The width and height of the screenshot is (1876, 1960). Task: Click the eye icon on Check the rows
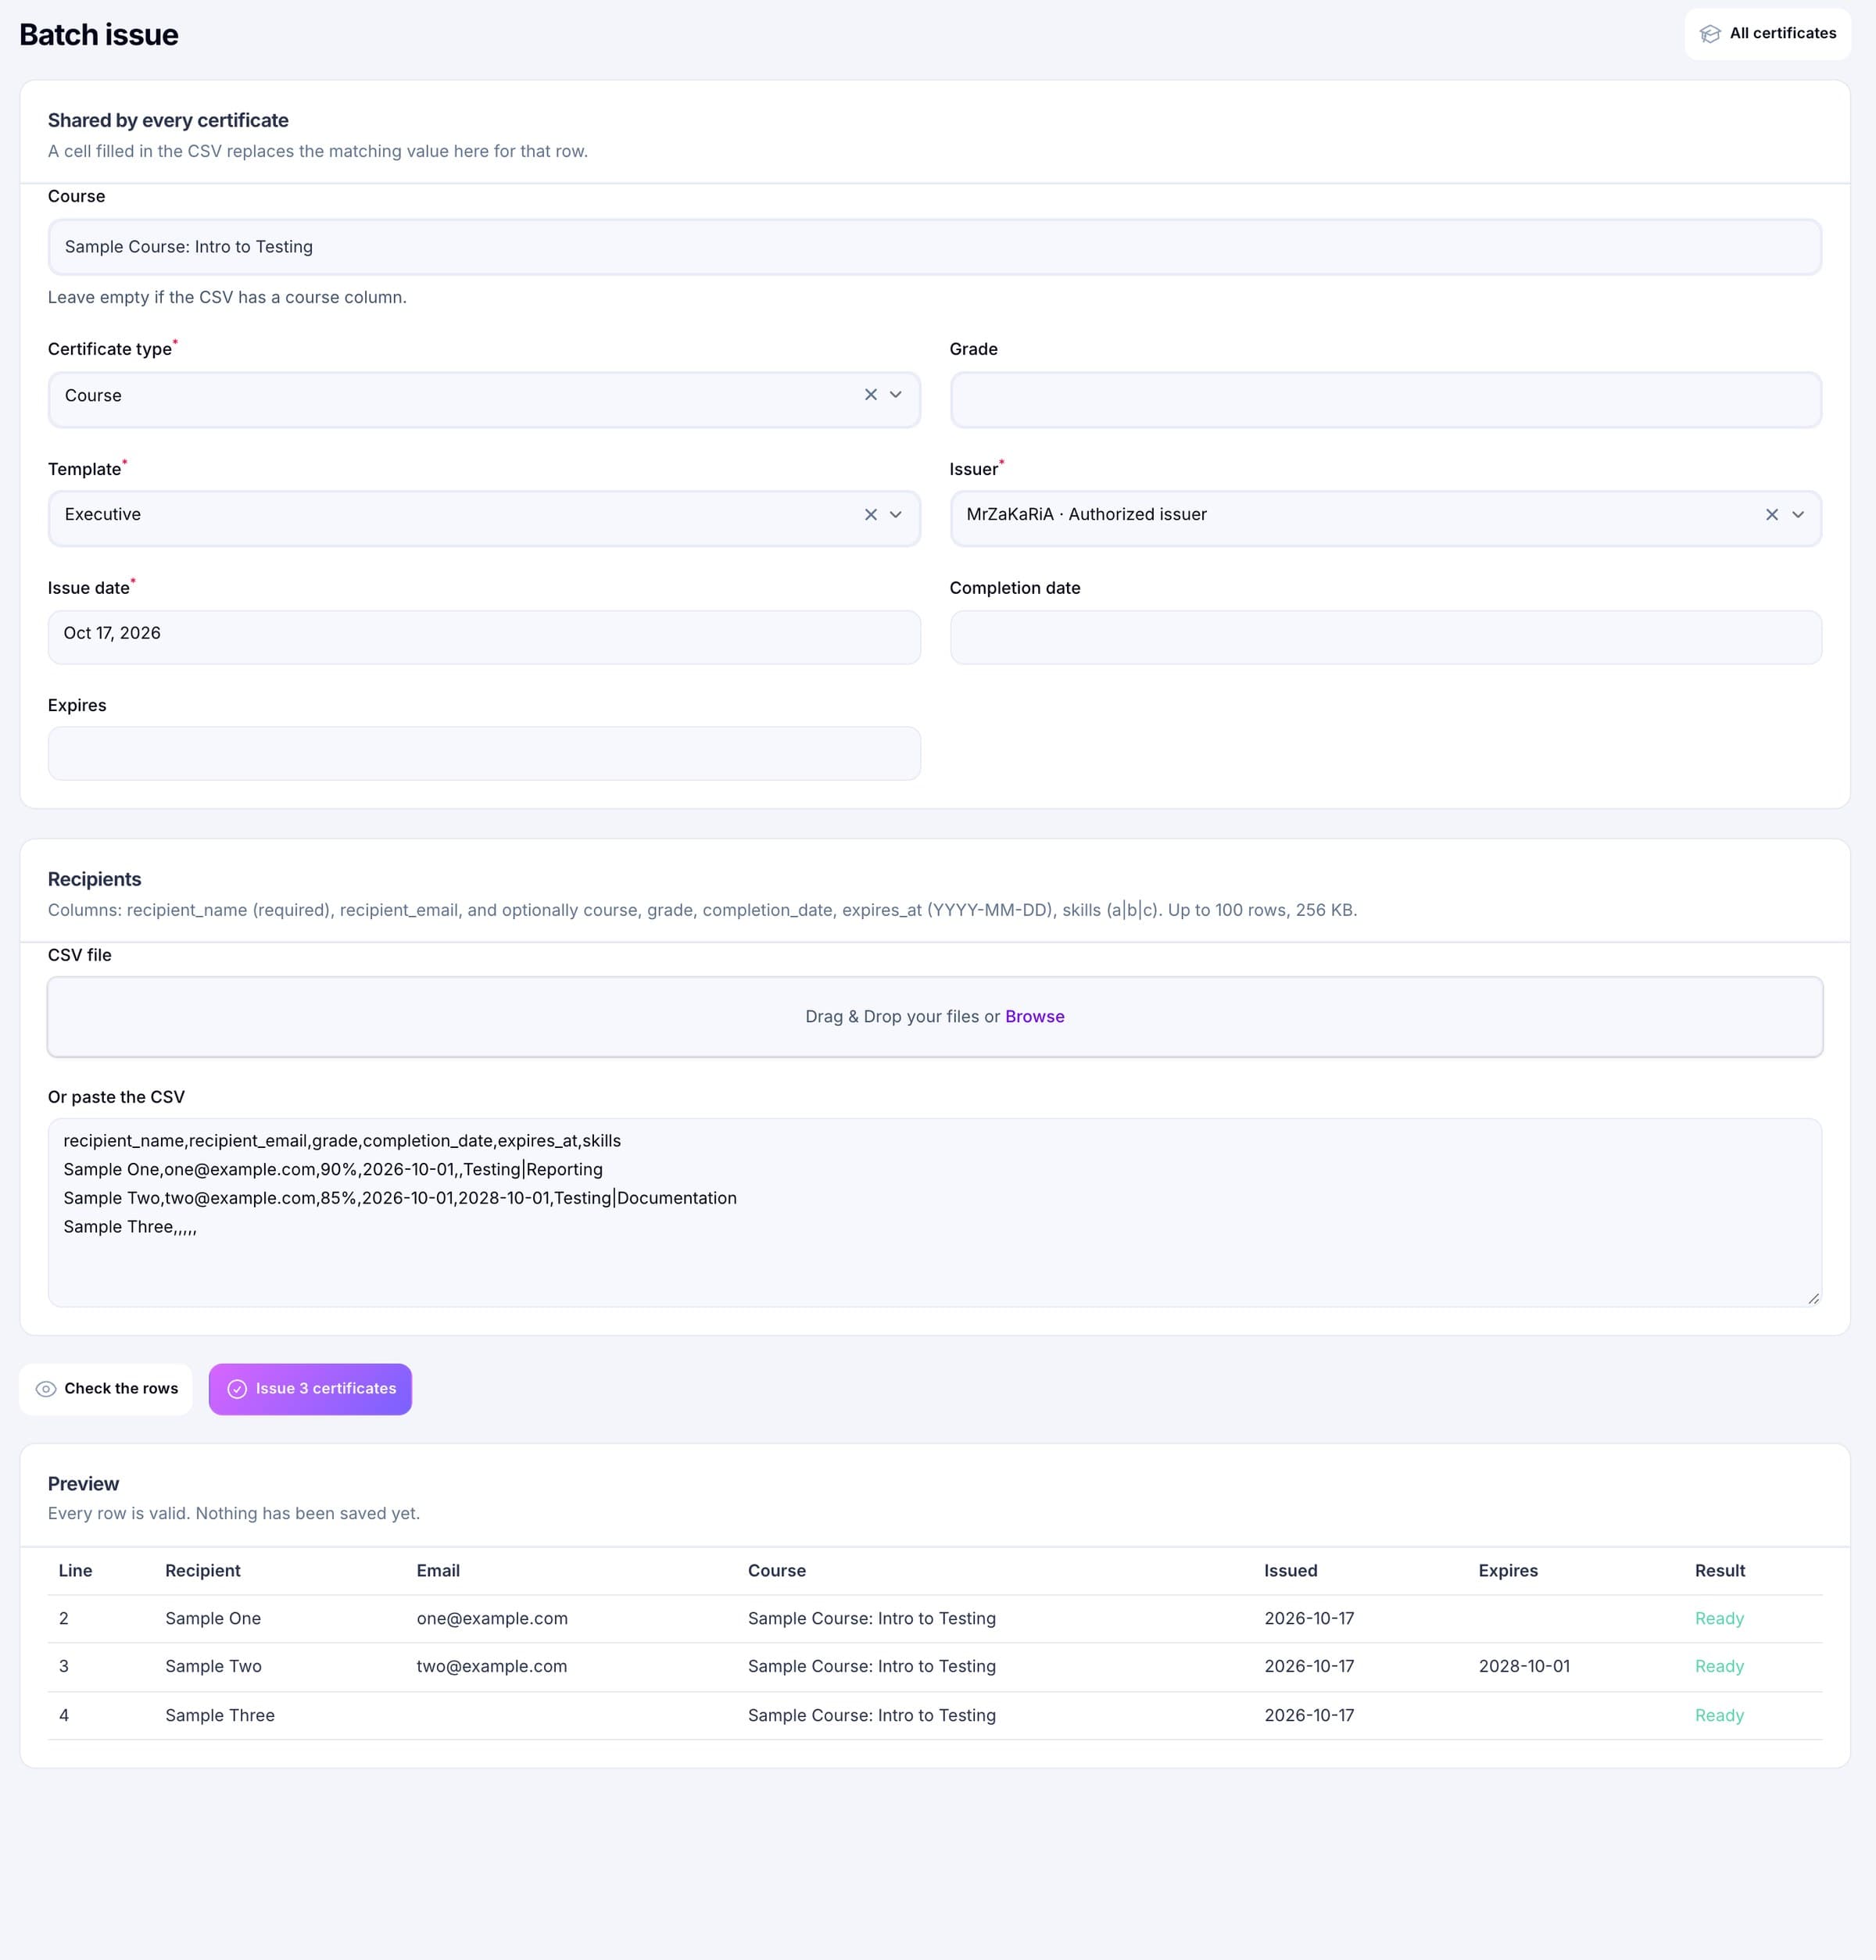pyautogui.click(x=46, y=1389)
